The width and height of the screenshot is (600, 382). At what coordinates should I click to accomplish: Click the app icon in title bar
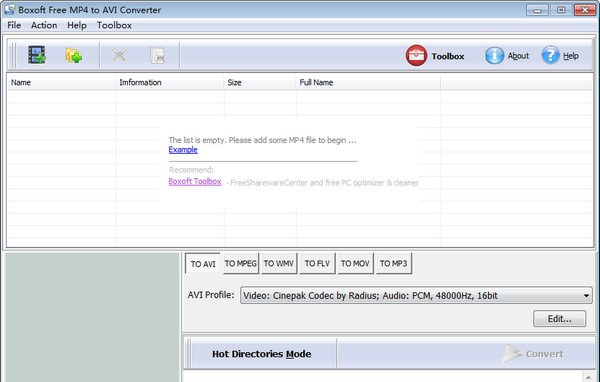coord(9,10)
